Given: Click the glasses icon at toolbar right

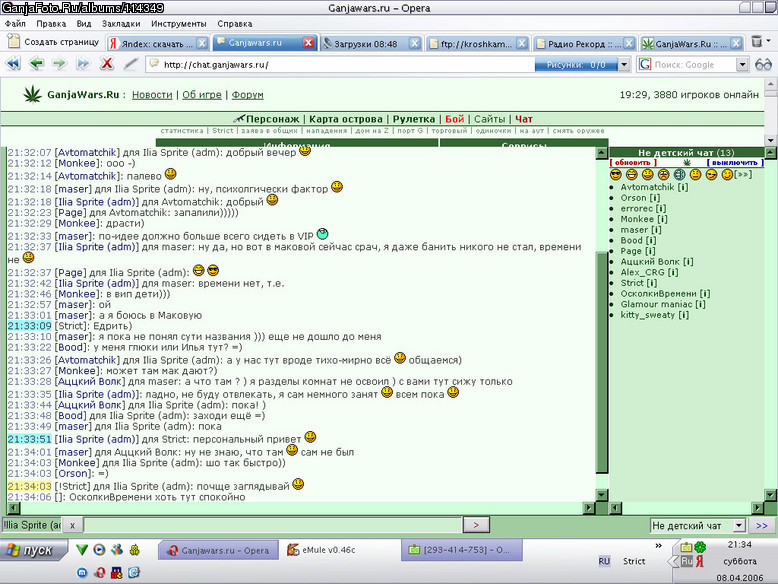Looking at the screenshot, I should coord(763,65).
